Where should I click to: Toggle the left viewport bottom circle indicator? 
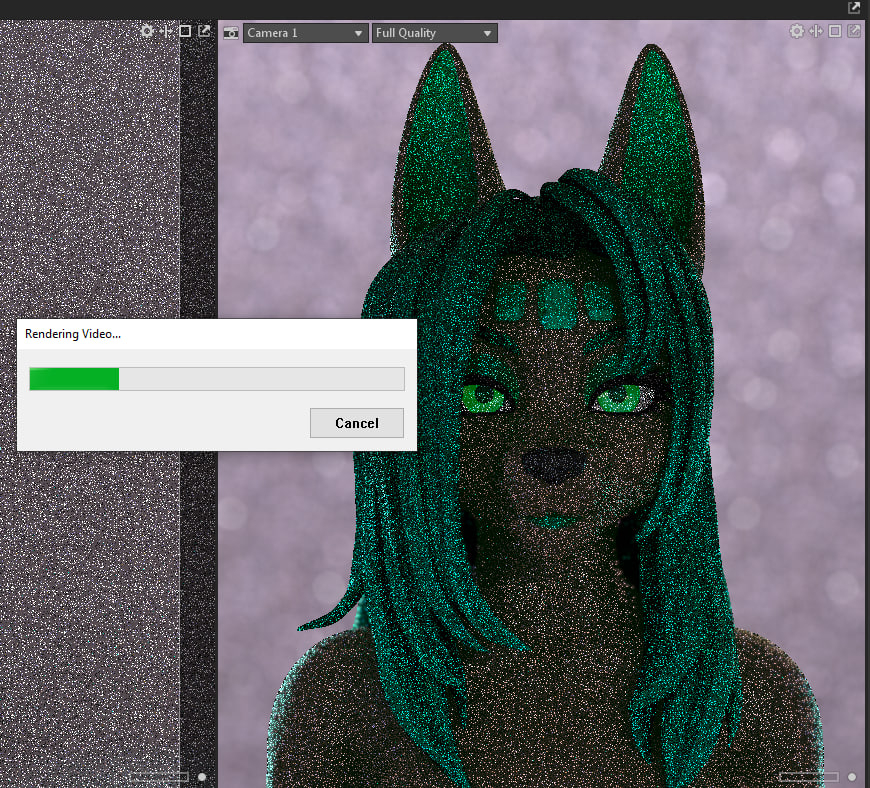tap(202, 776)
